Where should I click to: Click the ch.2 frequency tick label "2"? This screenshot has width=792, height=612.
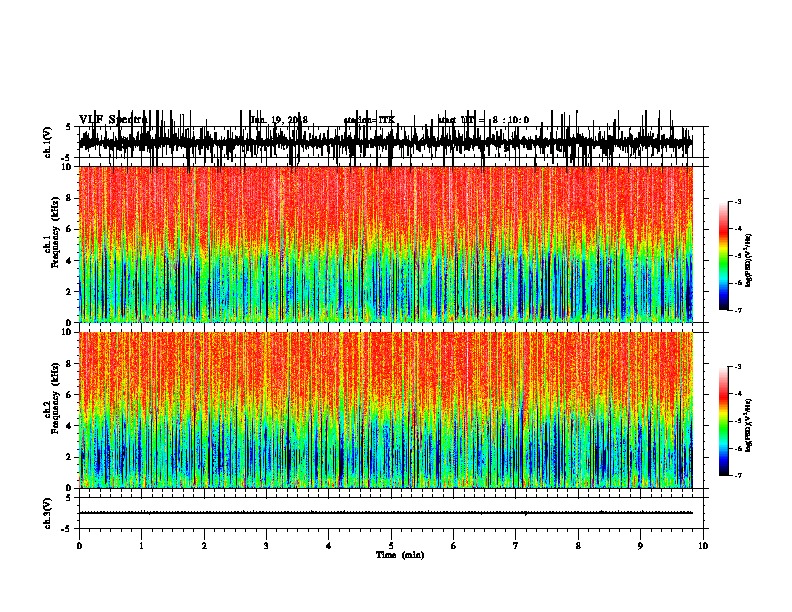[70, 457]
